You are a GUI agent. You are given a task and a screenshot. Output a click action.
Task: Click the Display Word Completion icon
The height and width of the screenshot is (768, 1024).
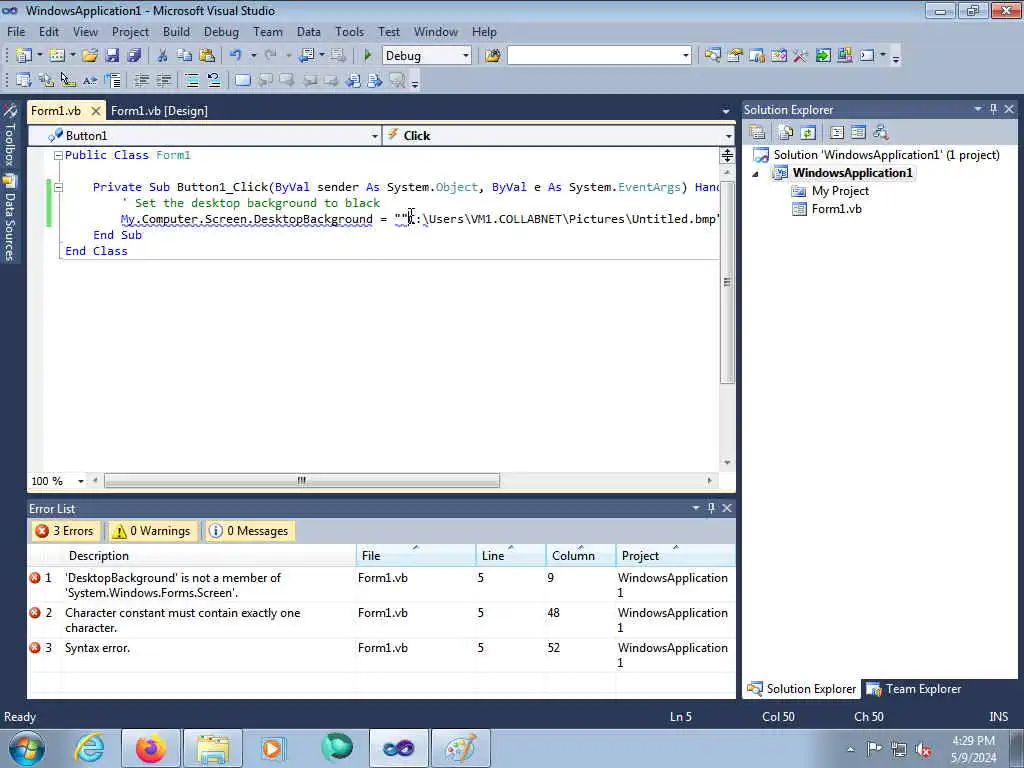(90, 80)
